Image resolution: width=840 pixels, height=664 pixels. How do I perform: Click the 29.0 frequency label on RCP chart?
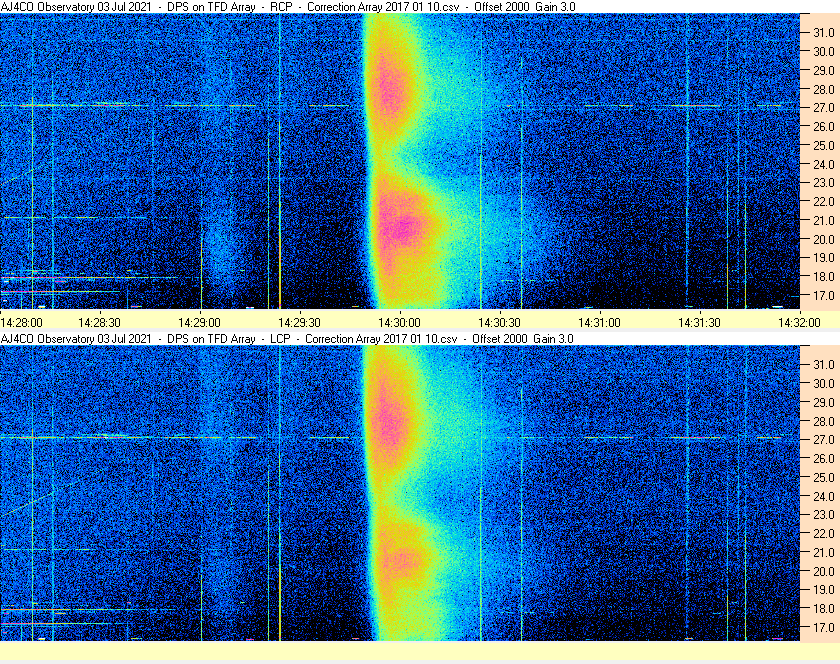(824, 71)
